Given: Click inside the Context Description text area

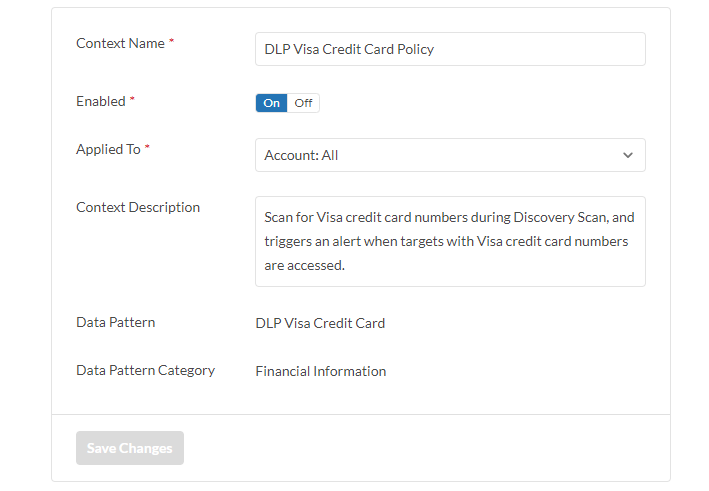Looking at the screenshot, I should (x=450, y=241).
